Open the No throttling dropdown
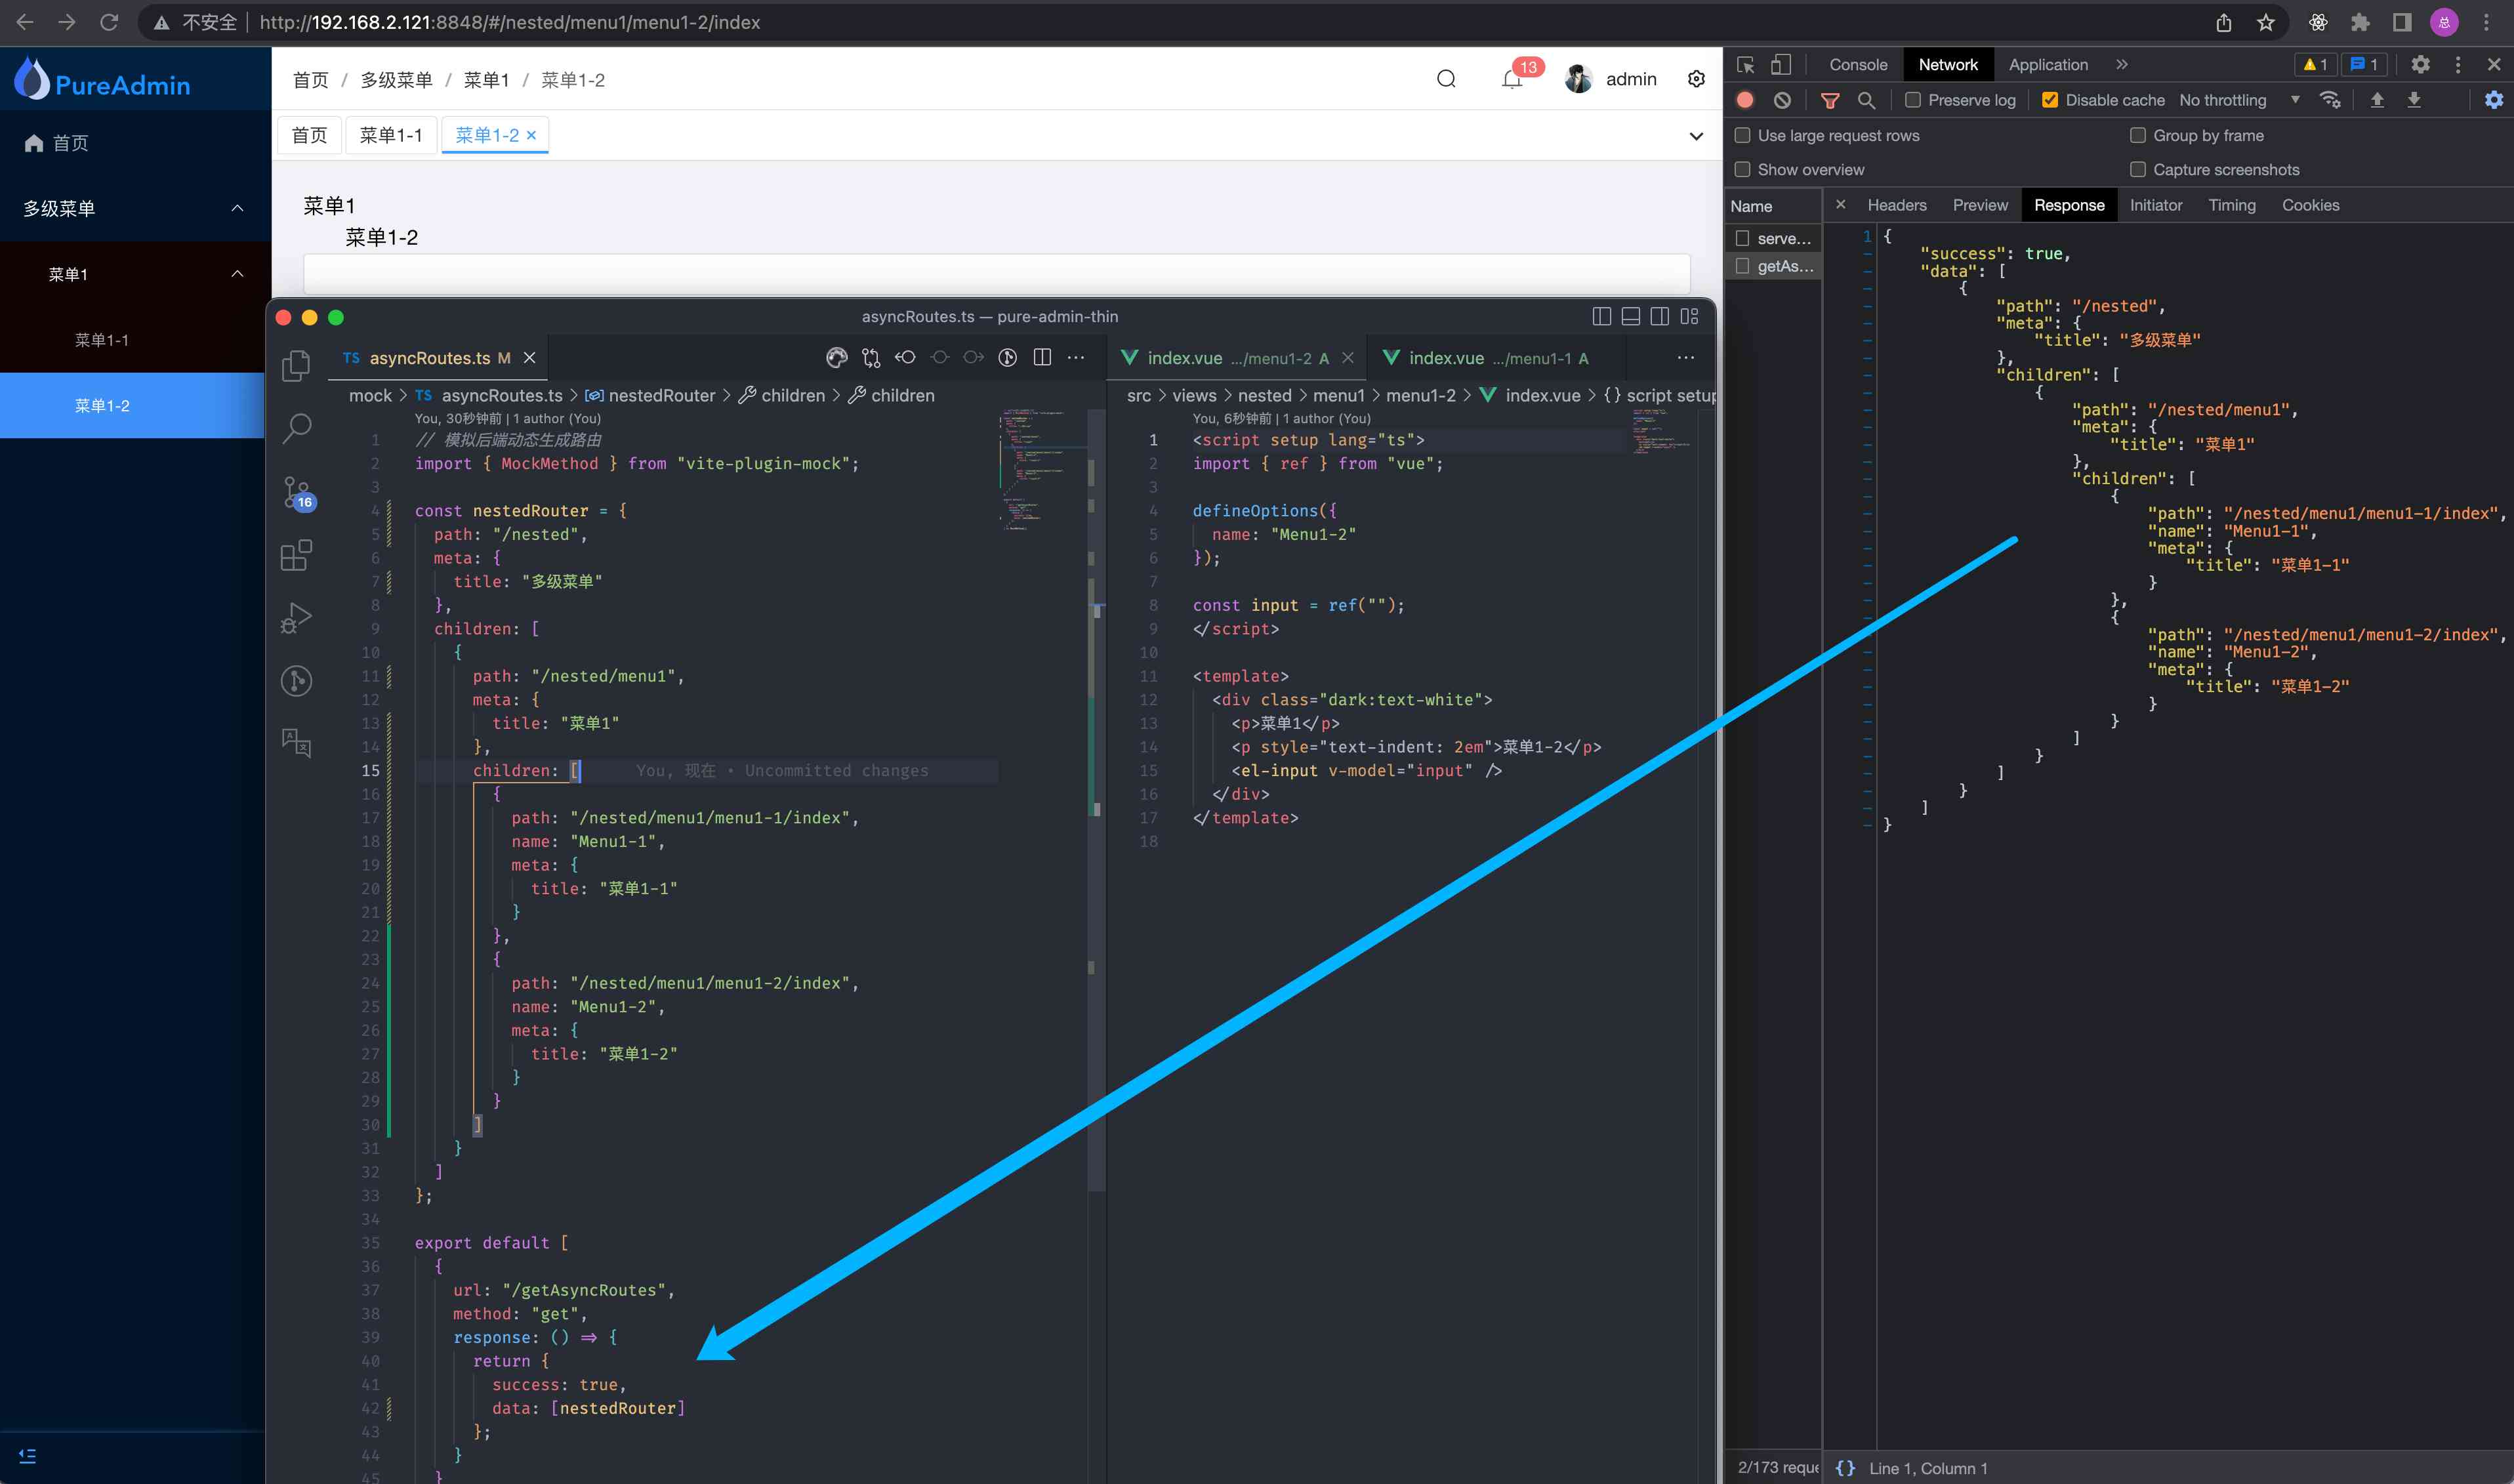The image size is (2514, 1484). click(2239, 100)
